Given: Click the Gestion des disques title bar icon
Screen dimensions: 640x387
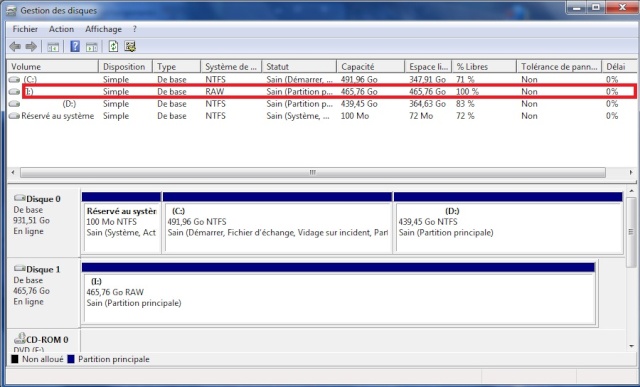Looking at the screenshot, I should pyautogui.click(x=12, y=10).
